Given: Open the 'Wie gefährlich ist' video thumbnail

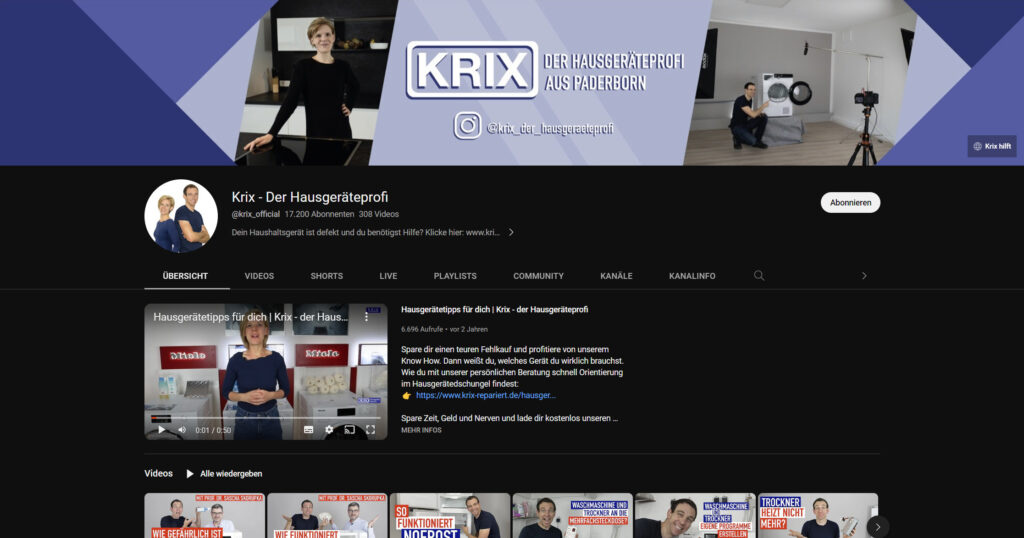Looking at the screenshot, I should [x=204, y=516].
